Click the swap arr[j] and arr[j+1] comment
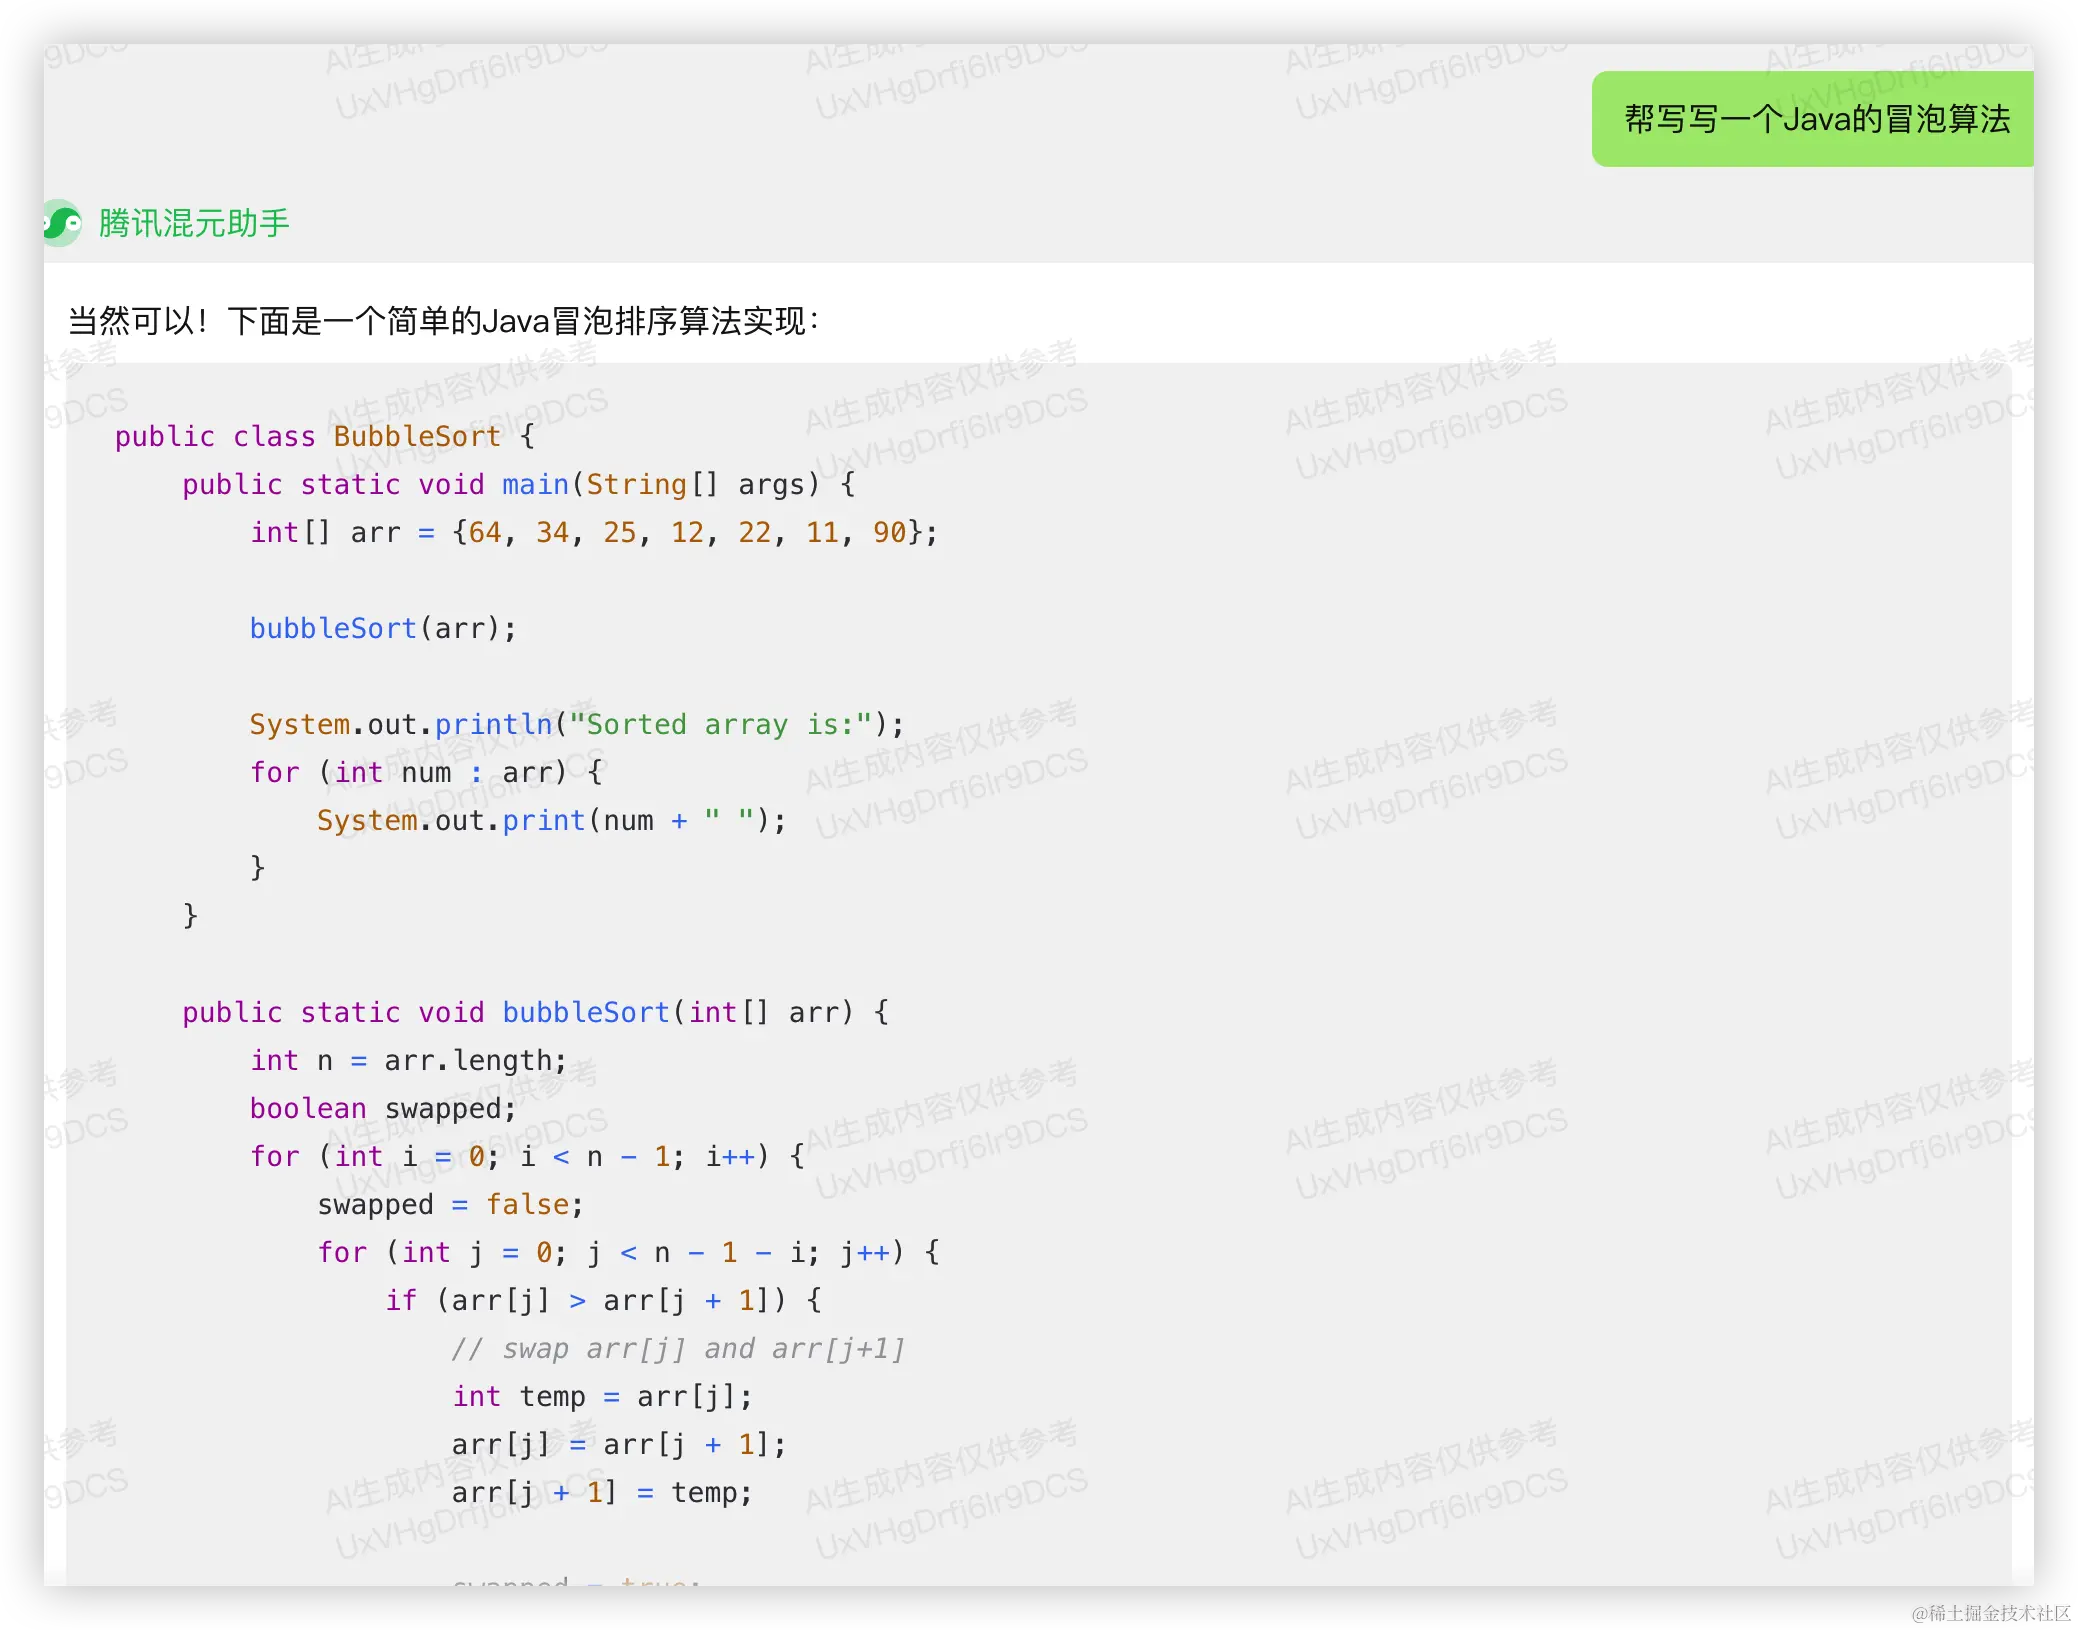Image resolution: width=2078 pixels, height=1630 pixels. click(678, 1349)
